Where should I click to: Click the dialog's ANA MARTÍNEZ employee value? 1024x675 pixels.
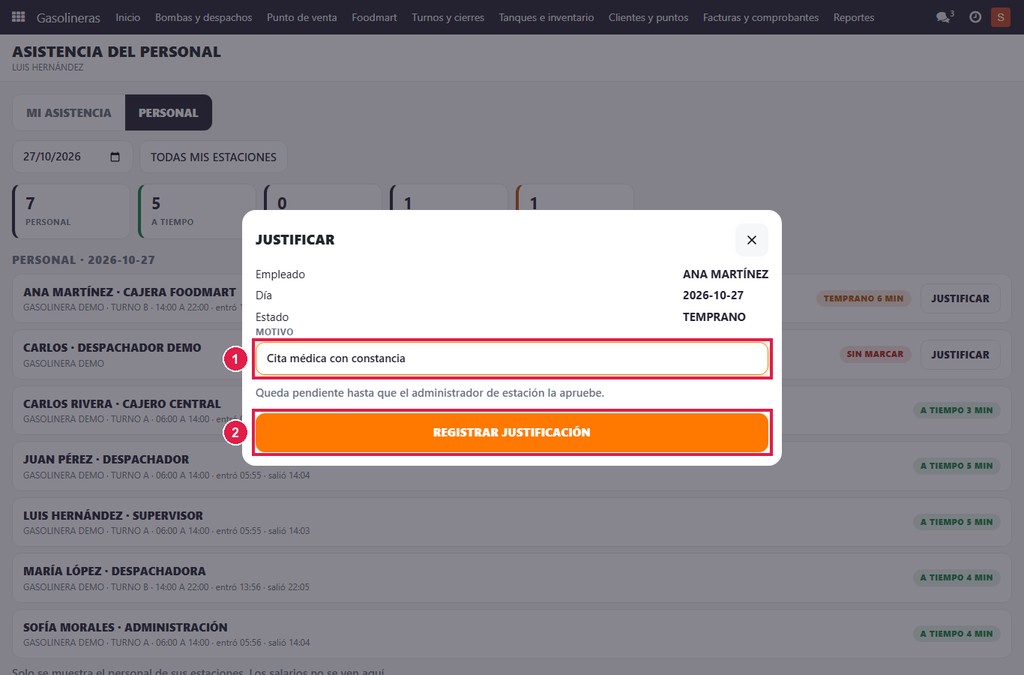pos(726,274)
